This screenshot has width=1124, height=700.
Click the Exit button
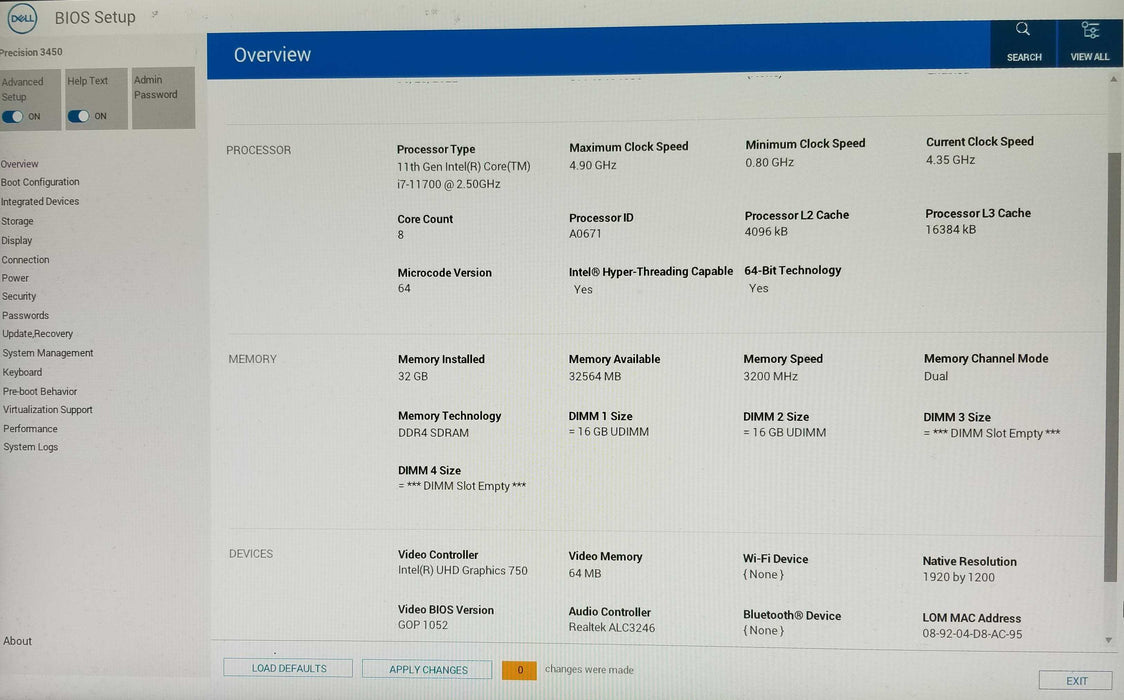[1076, 681]
